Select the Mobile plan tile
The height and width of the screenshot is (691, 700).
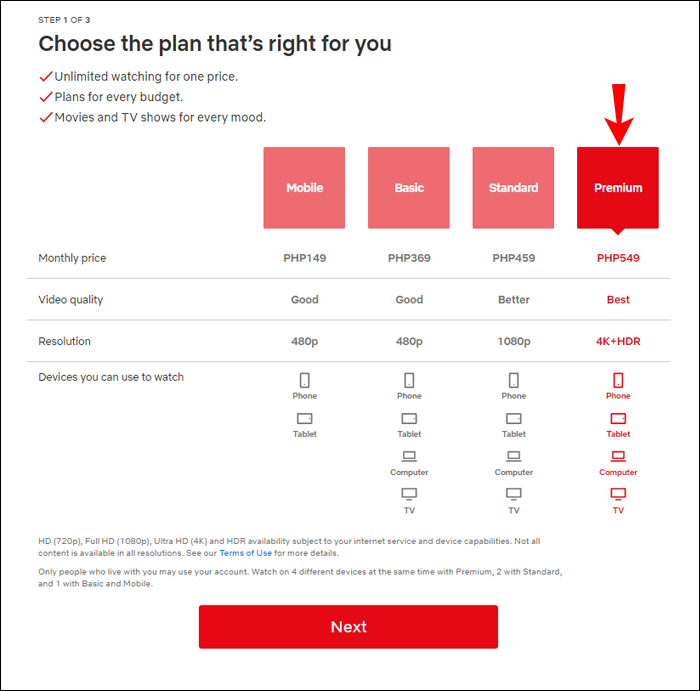point(305,188)
